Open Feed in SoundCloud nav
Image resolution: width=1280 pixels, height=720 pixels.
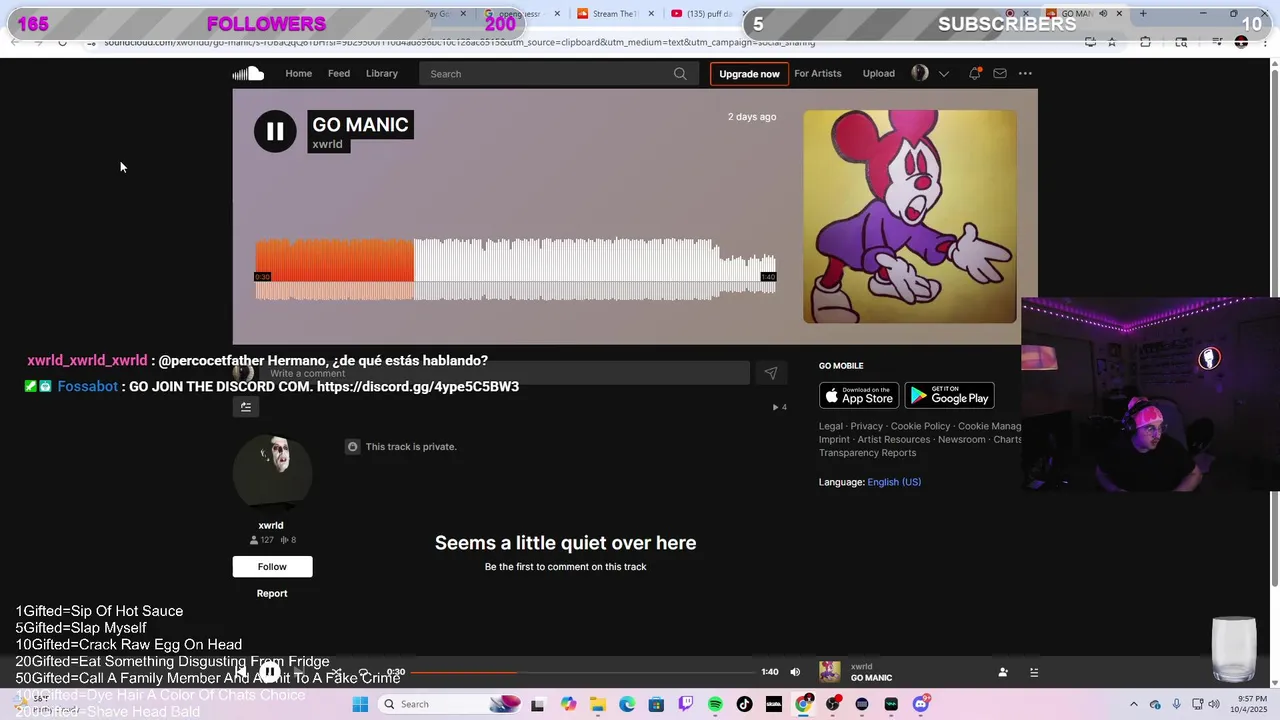[x=339, y=73]
